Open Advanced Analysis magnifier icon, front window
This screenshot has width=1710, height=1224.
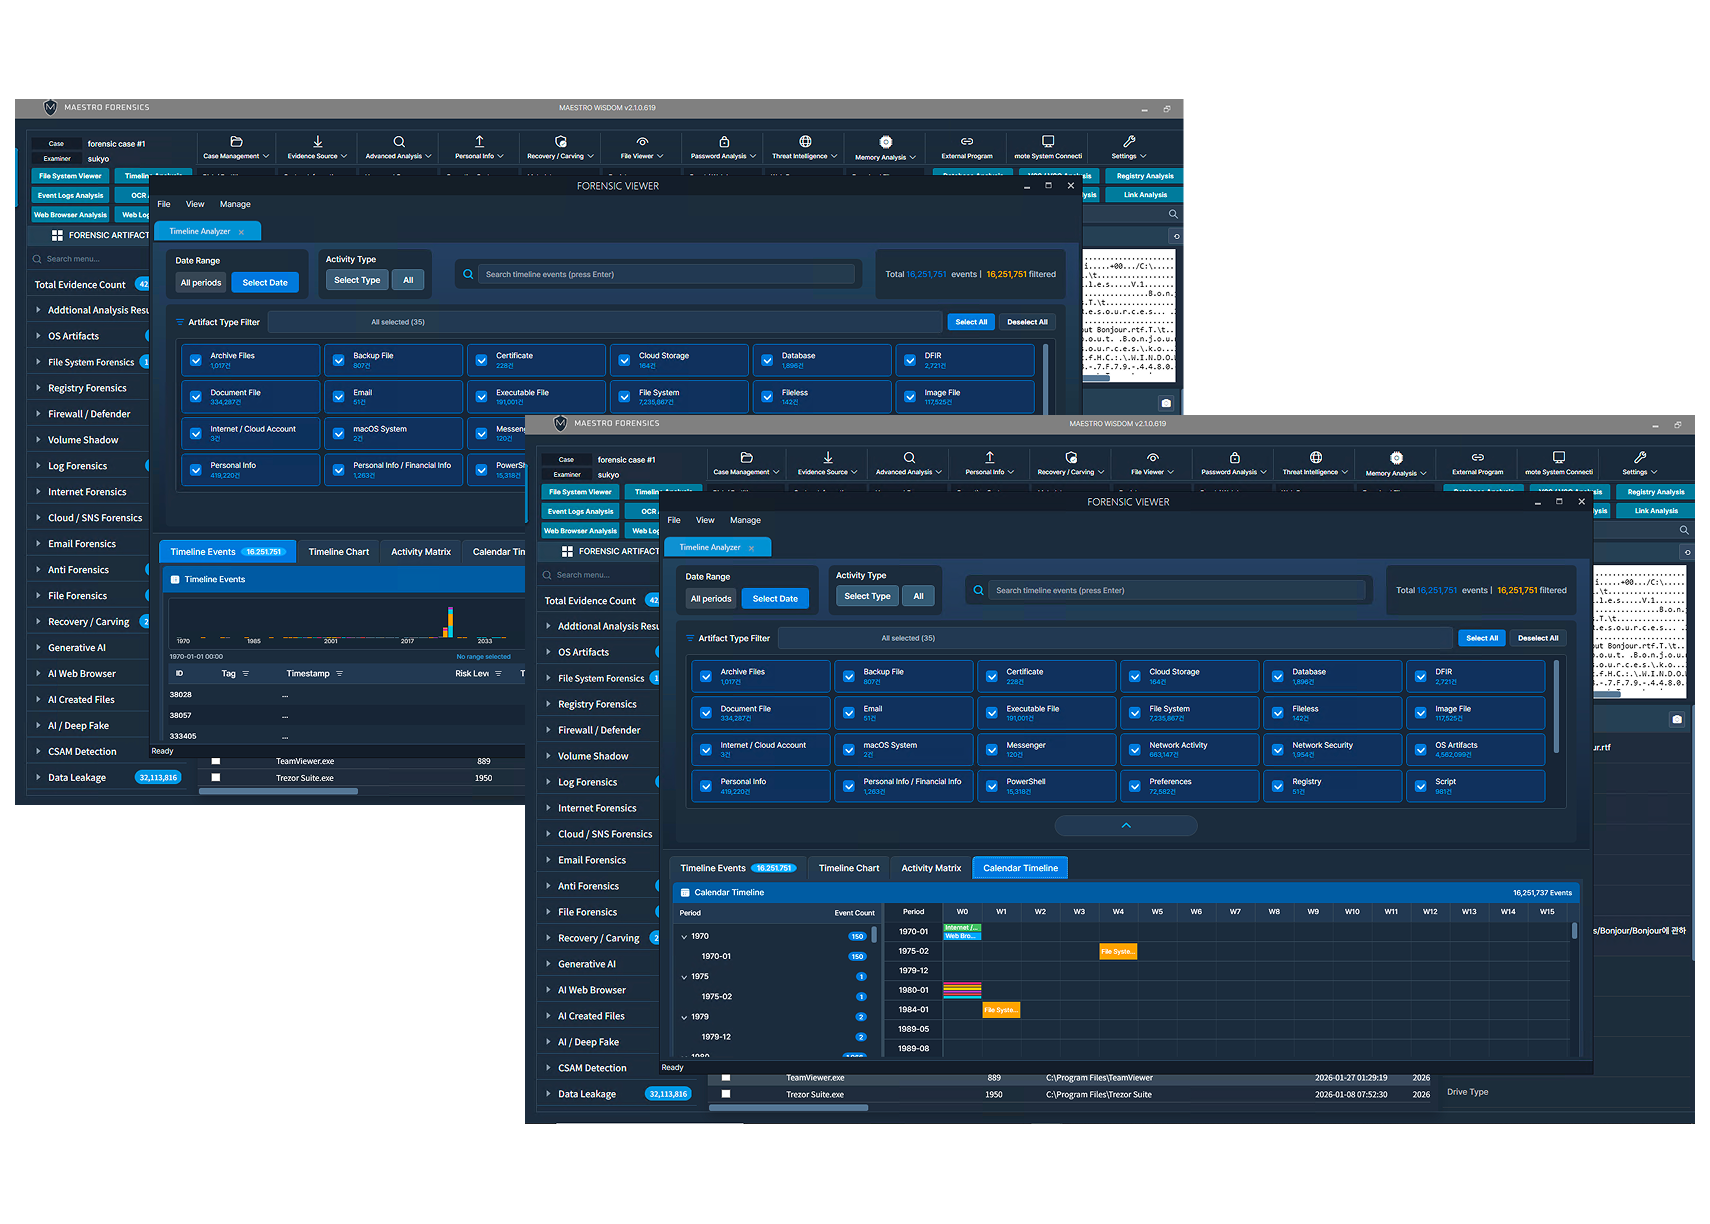[x=909, y=457]
